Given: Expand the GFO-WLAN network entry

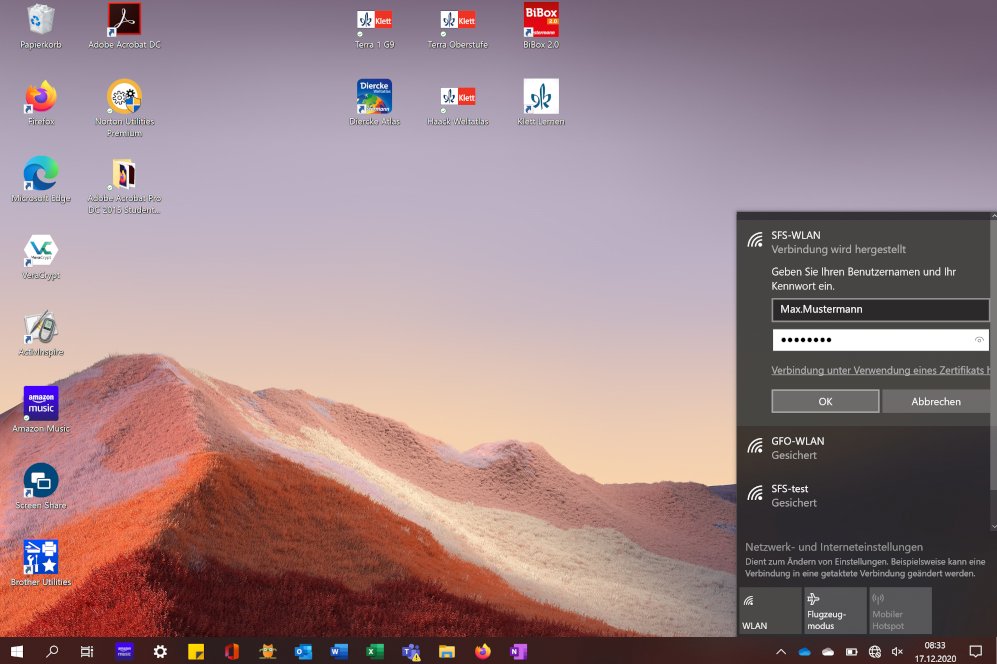Looking at the screenshot, I should [866, 448].
